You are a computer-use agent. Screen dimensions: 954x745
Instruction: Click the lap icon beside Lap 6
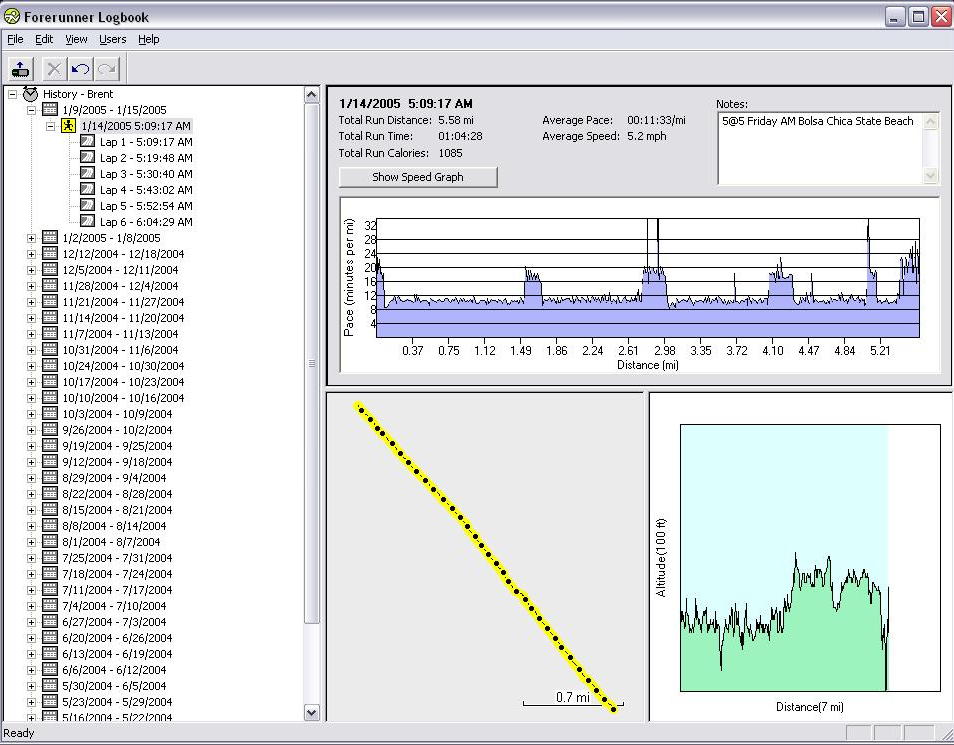point(88,222)
